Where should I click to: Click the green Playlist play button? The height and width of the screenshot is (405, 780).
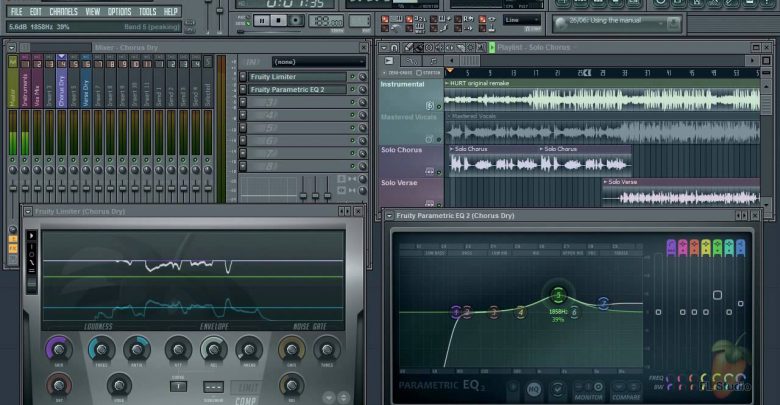pos(492,48)
